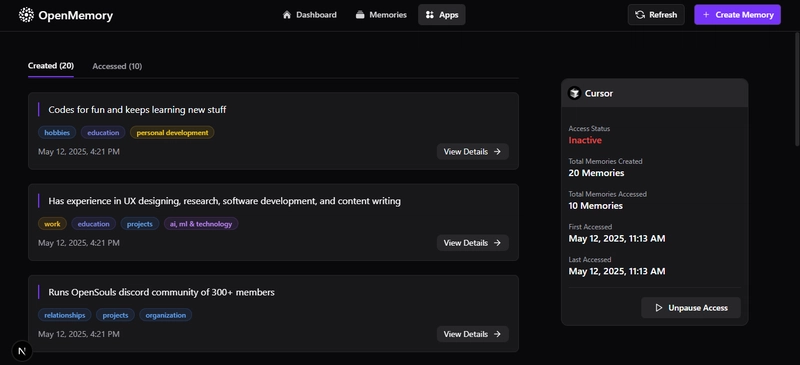This screenshot has height=365, width=800.
Task: Click the projects tag on UX designing memory
Action: [140, 224]
